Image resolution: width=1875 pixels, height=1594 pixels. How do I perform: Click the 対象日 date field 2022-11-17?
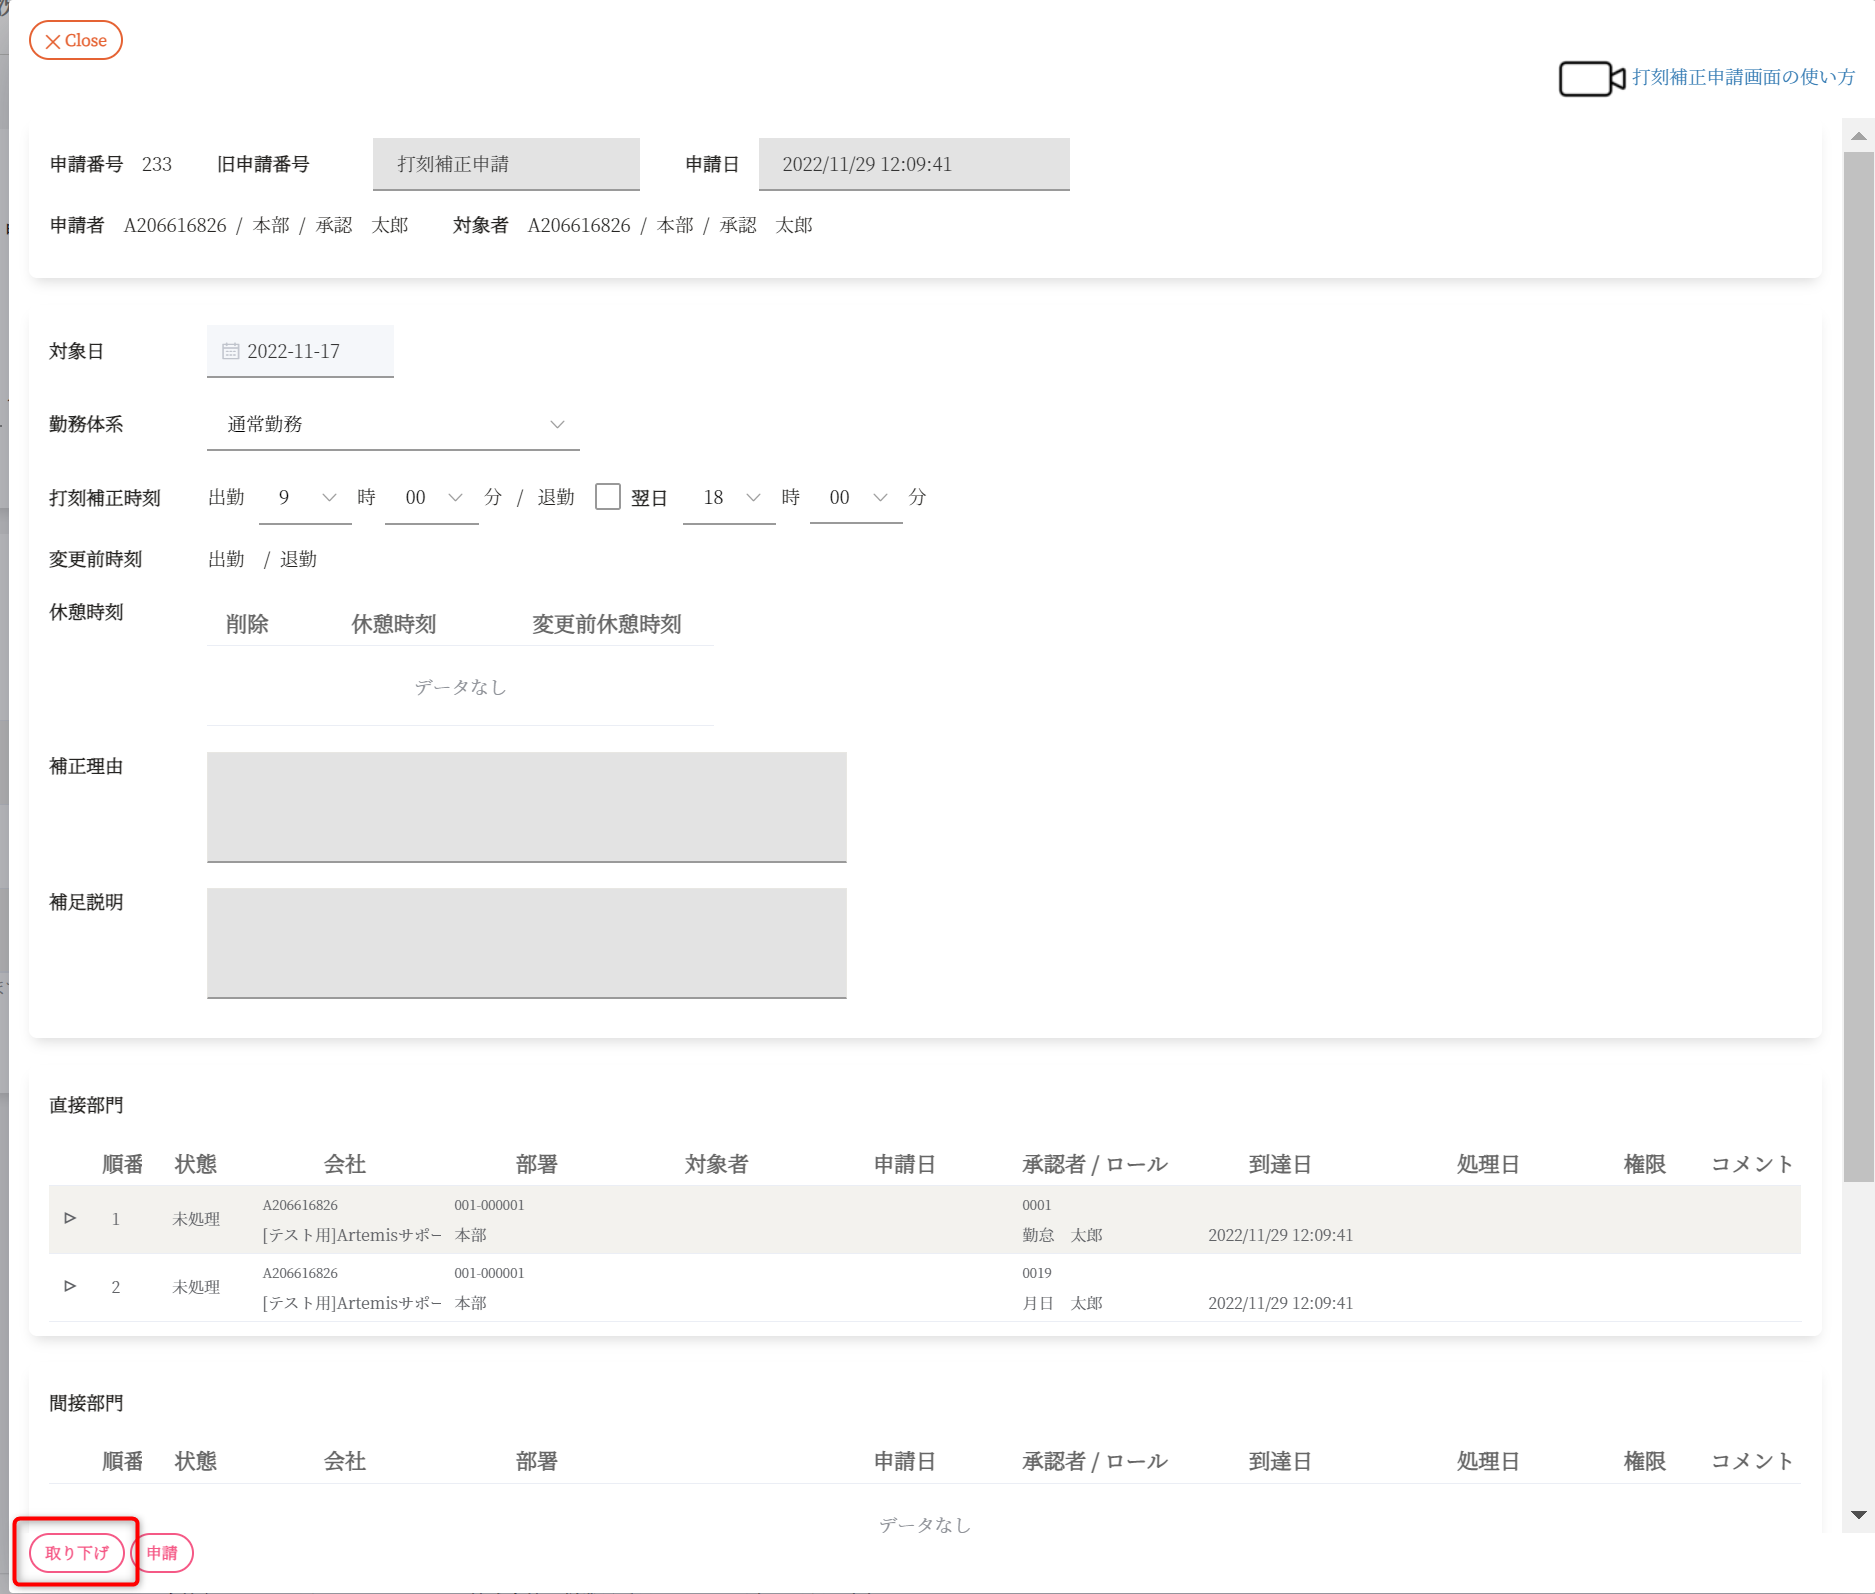tap(300, 351)
